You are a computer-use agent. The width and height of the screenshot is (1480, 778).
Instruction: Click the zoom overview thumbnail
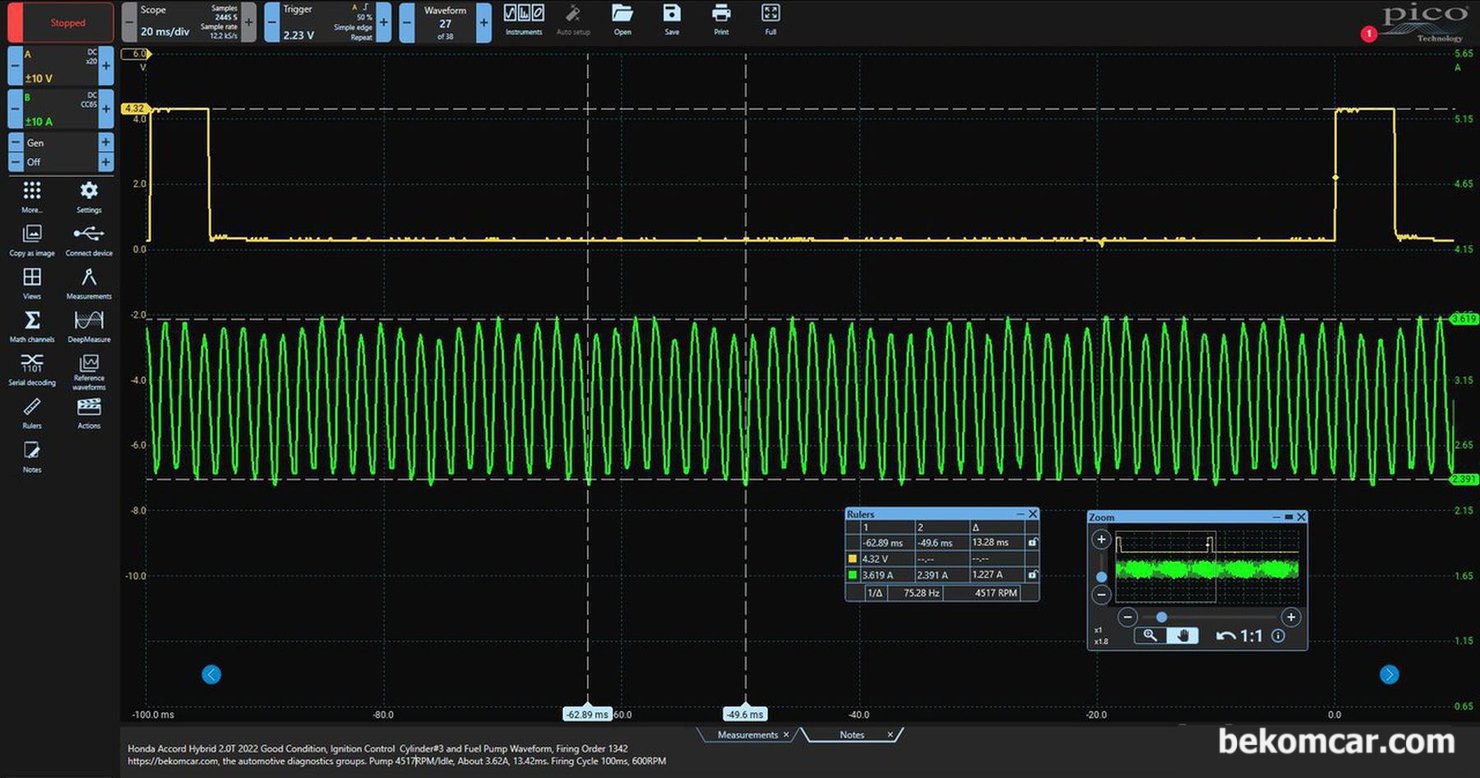point(1207,566)
